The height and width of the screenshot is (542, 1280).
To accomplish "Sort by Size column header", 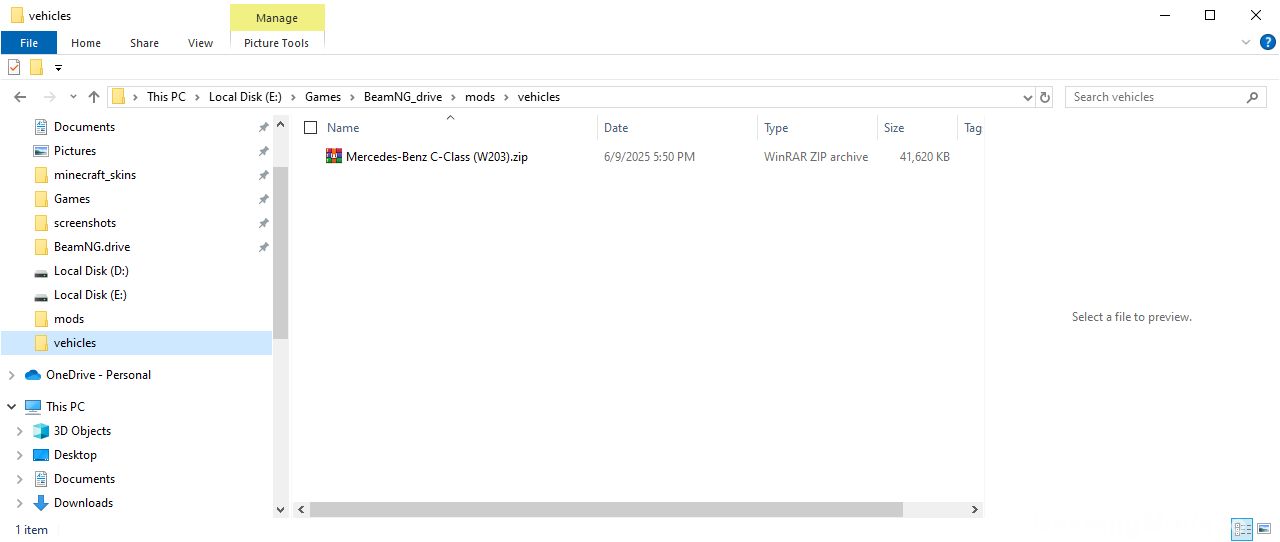I will click(x=894, y=128).
